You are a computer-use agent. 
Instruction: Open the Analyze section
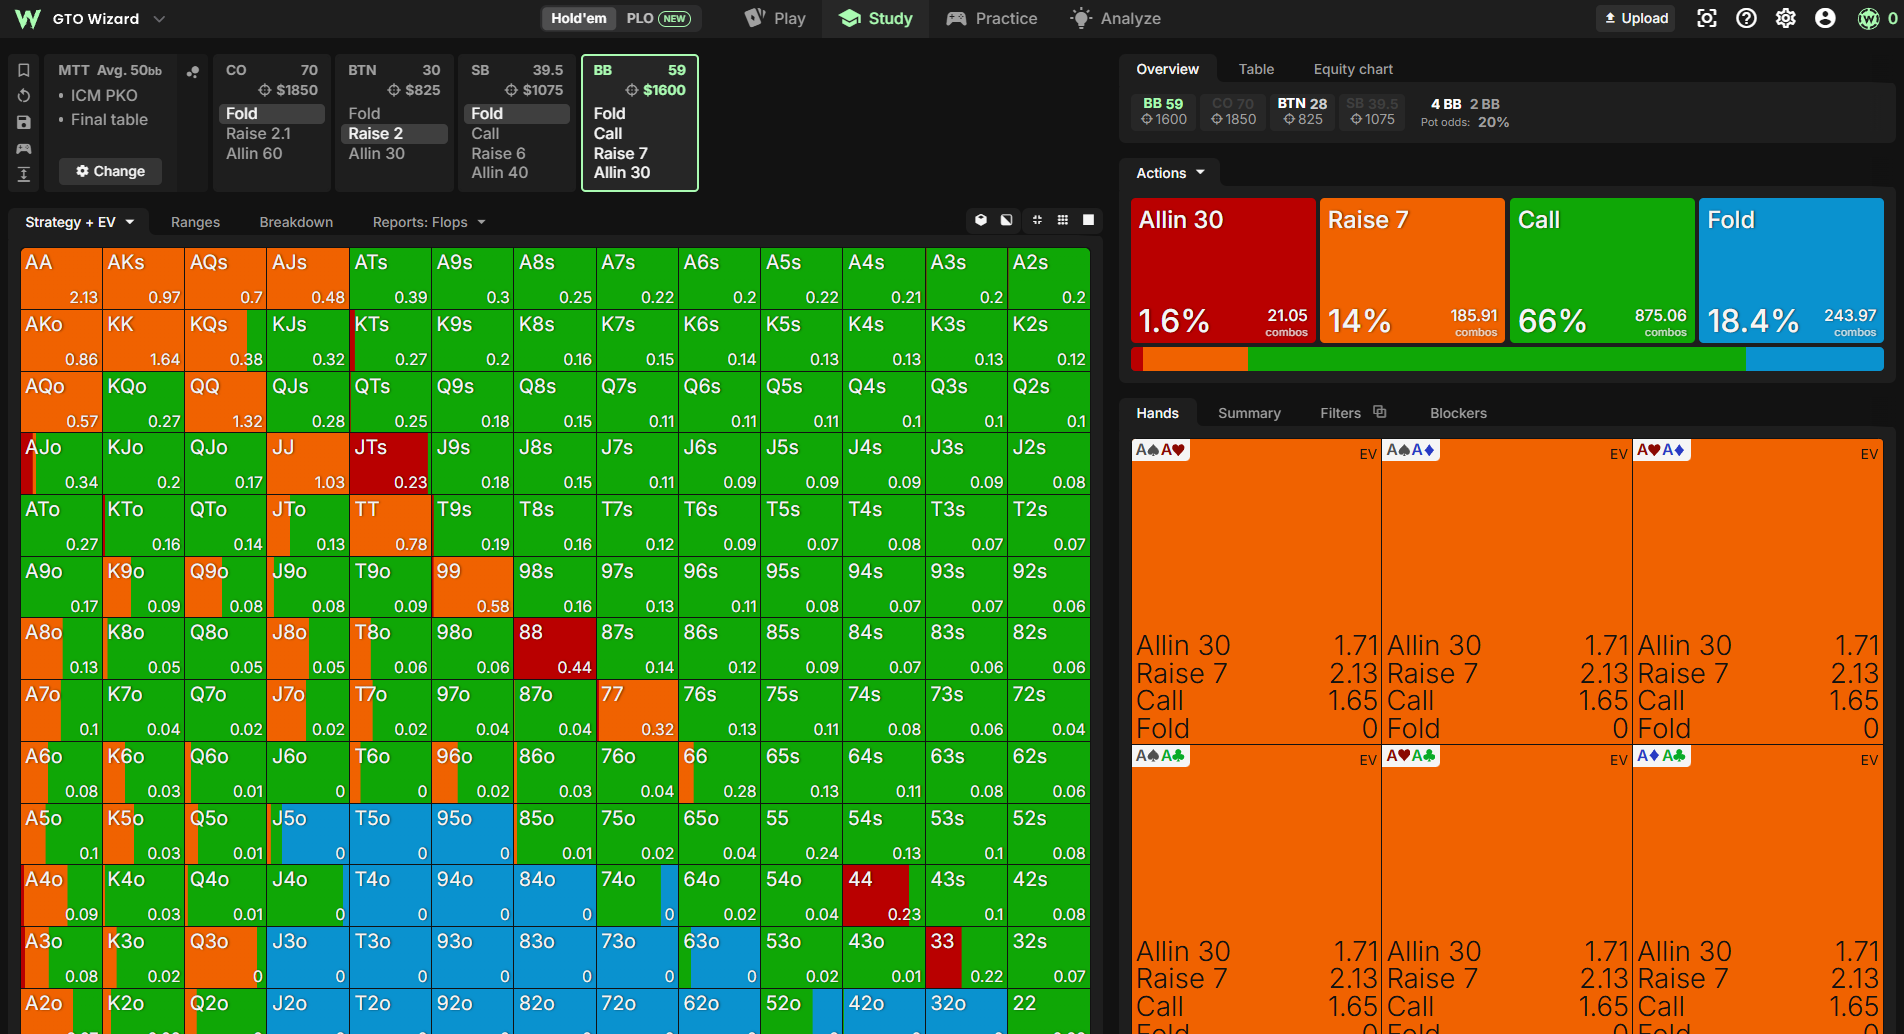point(1115,18)
